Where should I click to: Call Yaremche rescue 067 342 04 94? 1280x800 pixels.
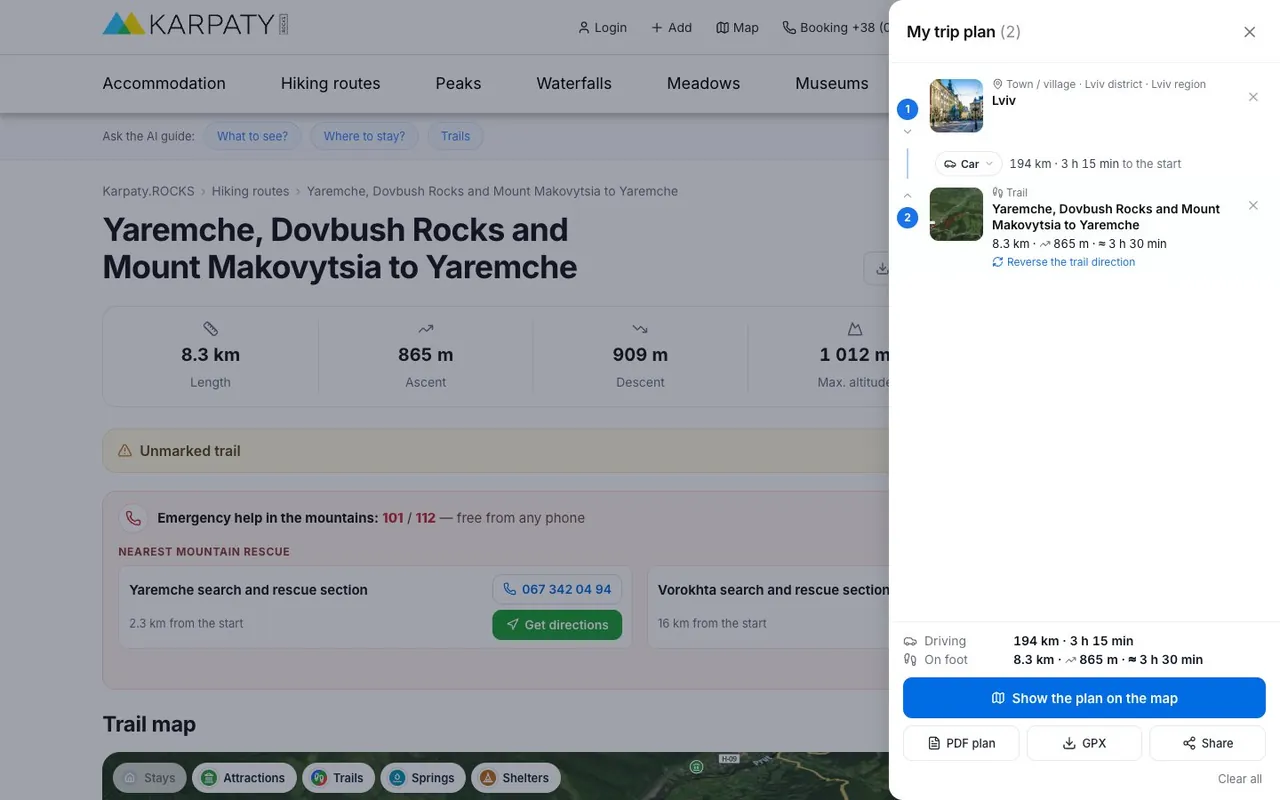coord(557,589)
